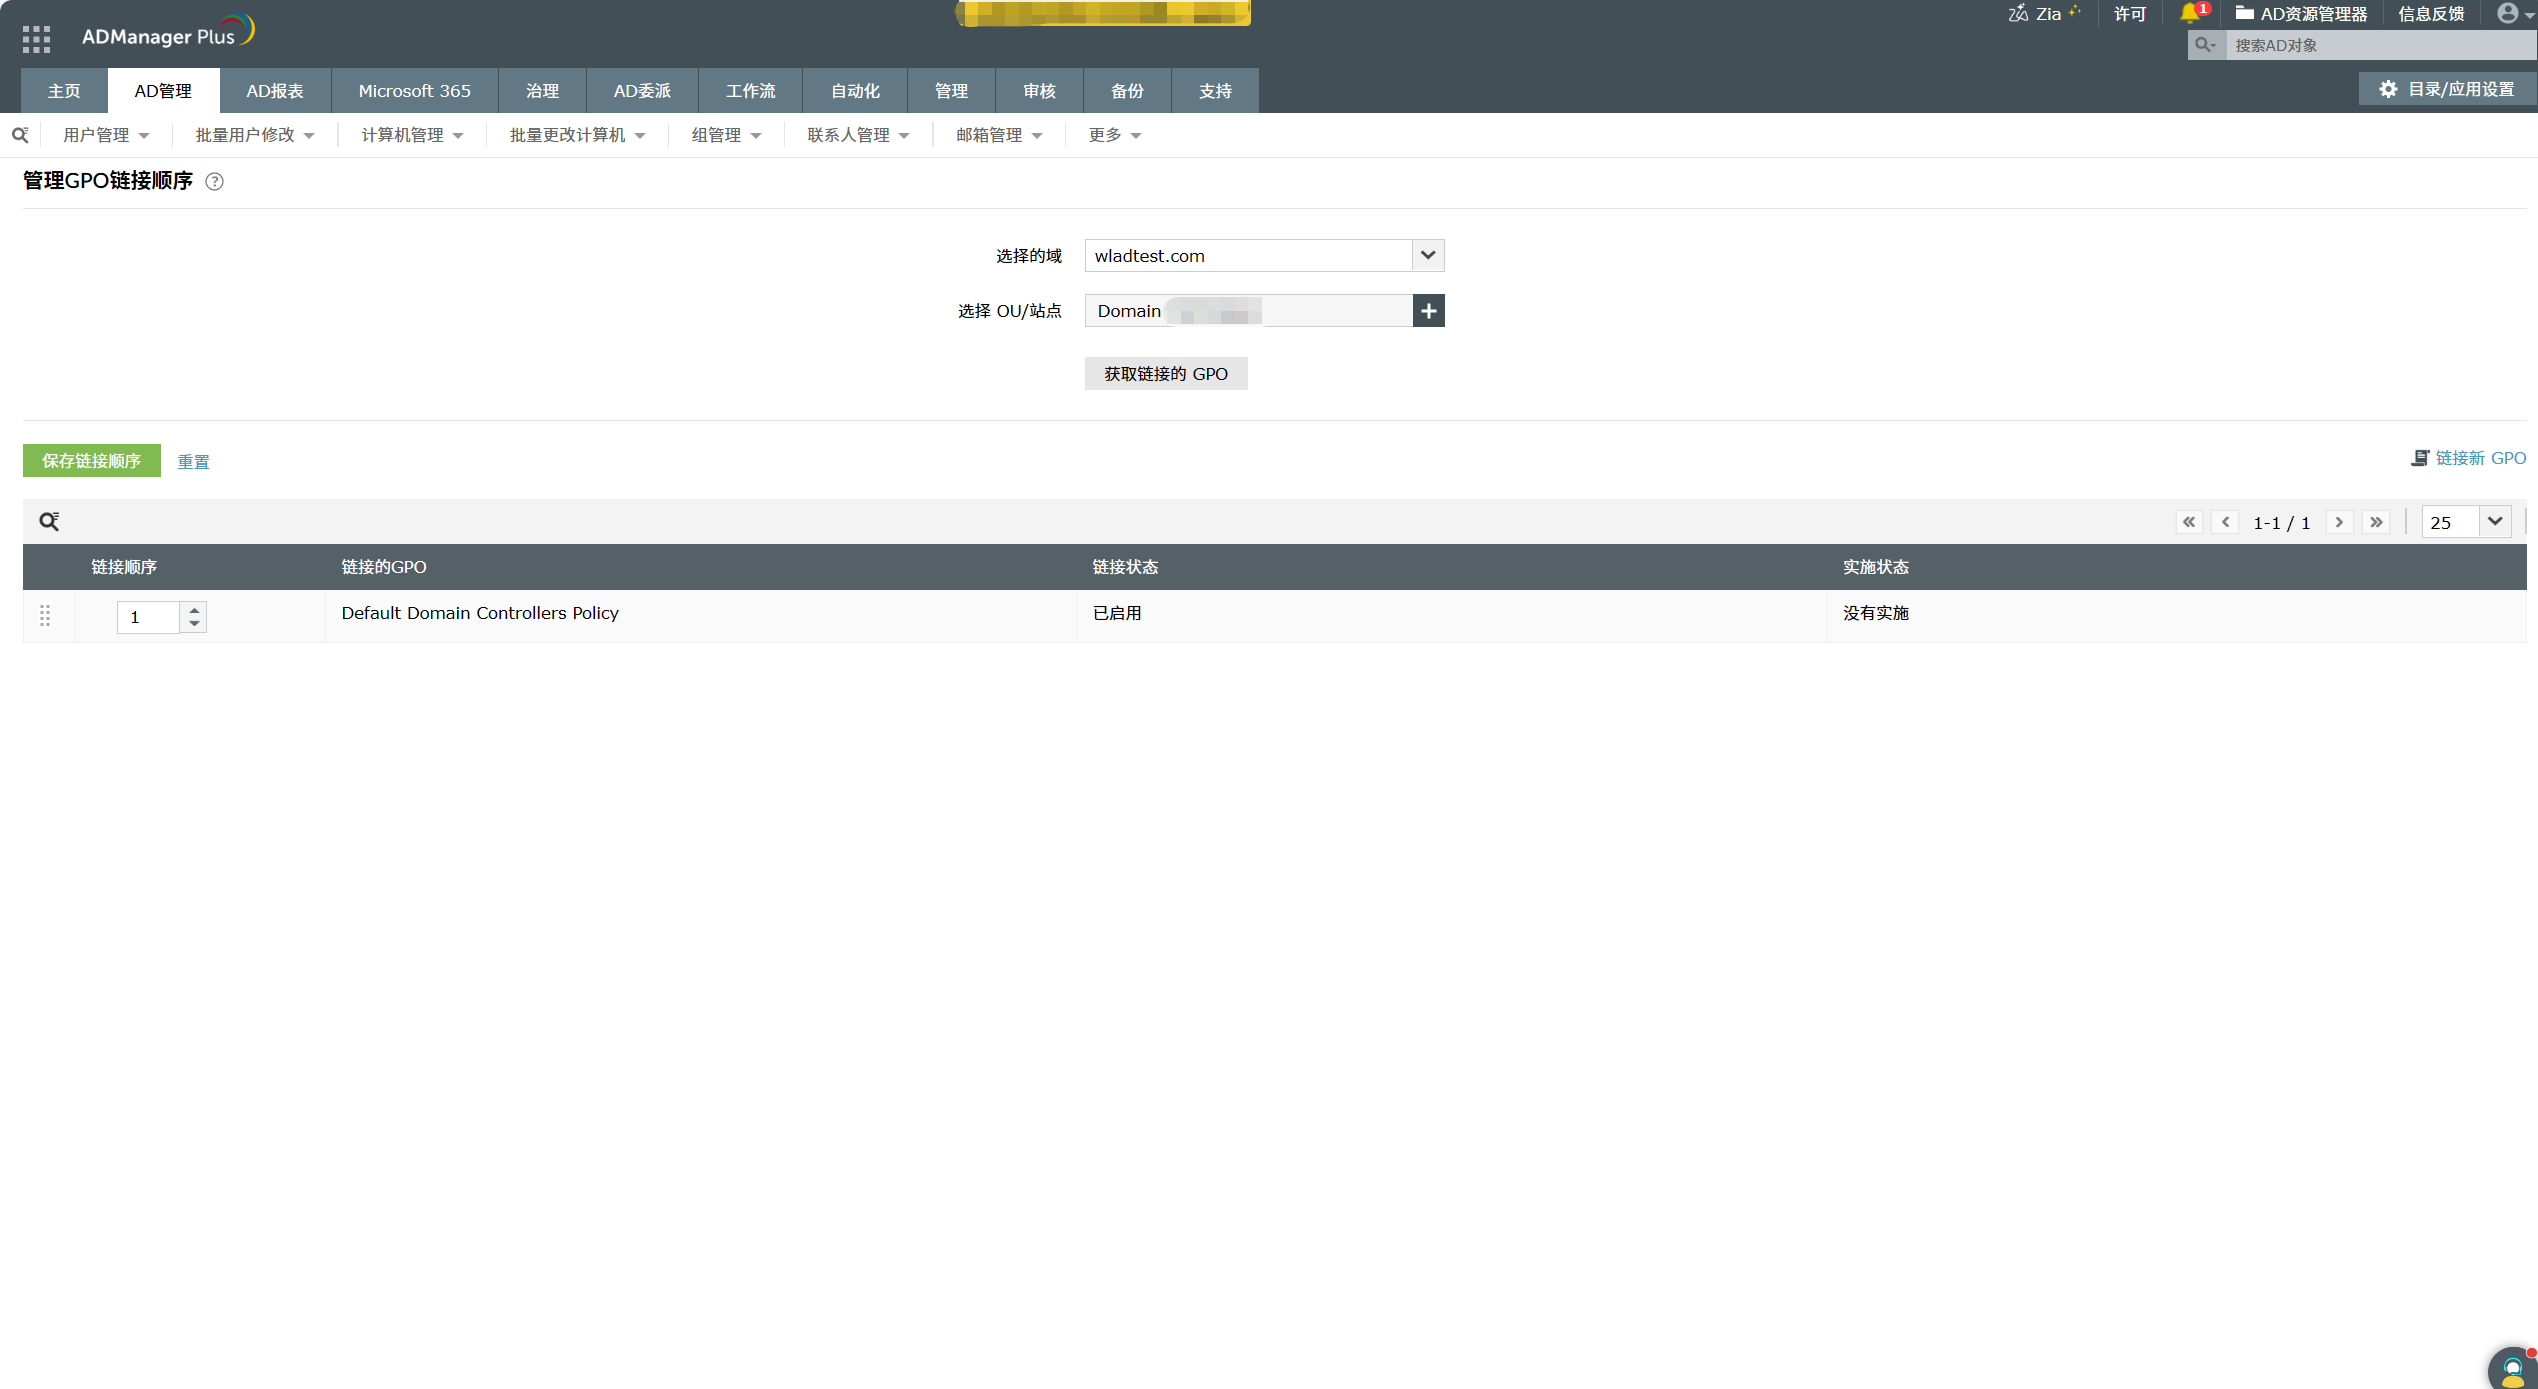Screen dimensions: 2538x1389
Task: Expand the 用户管理 submenu
Action: click(x=106, y=135)
